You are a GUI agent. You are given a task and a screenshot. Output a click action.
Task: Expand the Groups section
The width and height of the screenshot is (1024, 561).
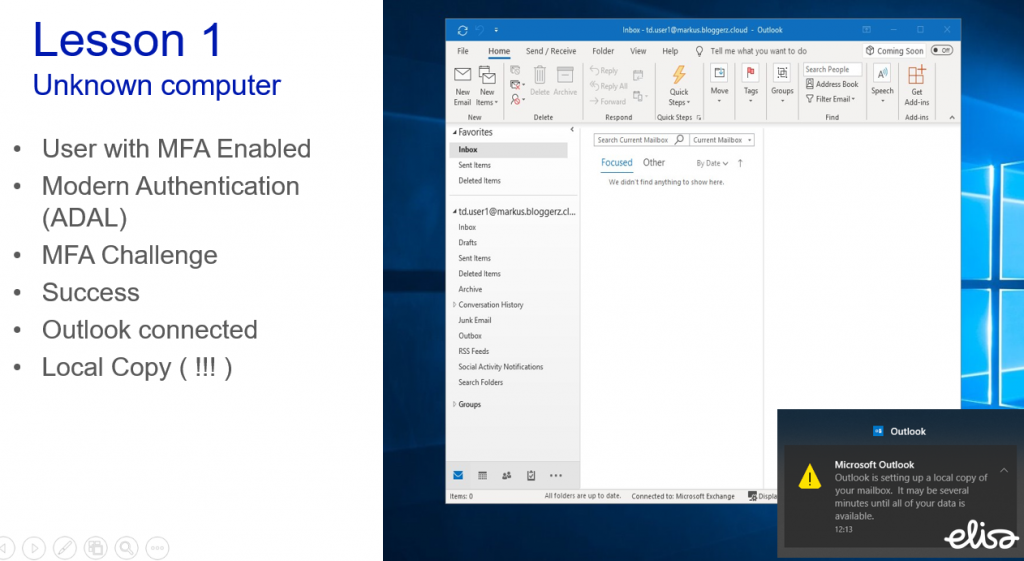coord(455,404)
